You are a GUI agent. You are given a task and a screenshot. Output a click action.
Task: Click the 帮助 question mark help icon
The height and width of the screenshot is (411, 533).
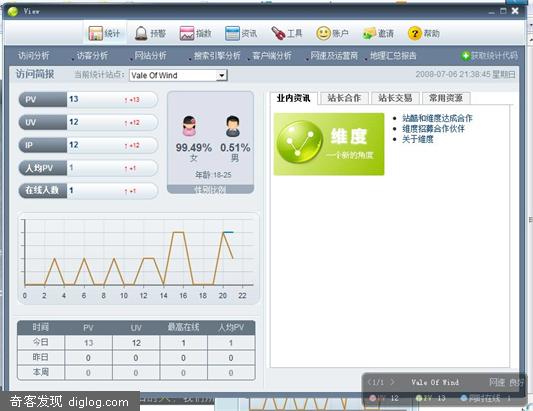point(414,33)
